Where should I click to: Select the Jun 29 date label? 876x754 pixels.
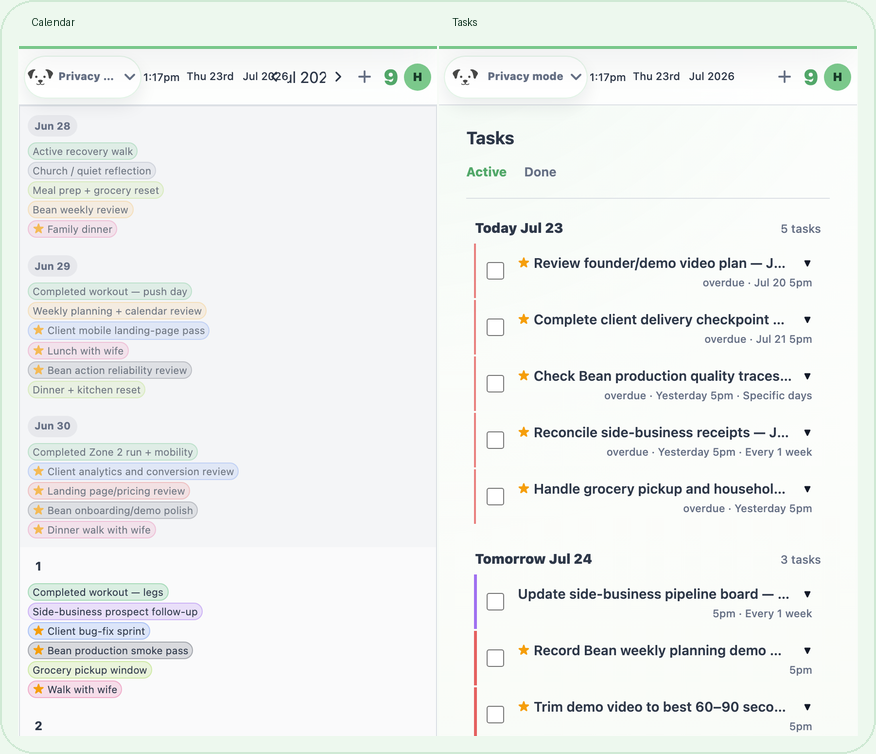click(x=53, y=266)
